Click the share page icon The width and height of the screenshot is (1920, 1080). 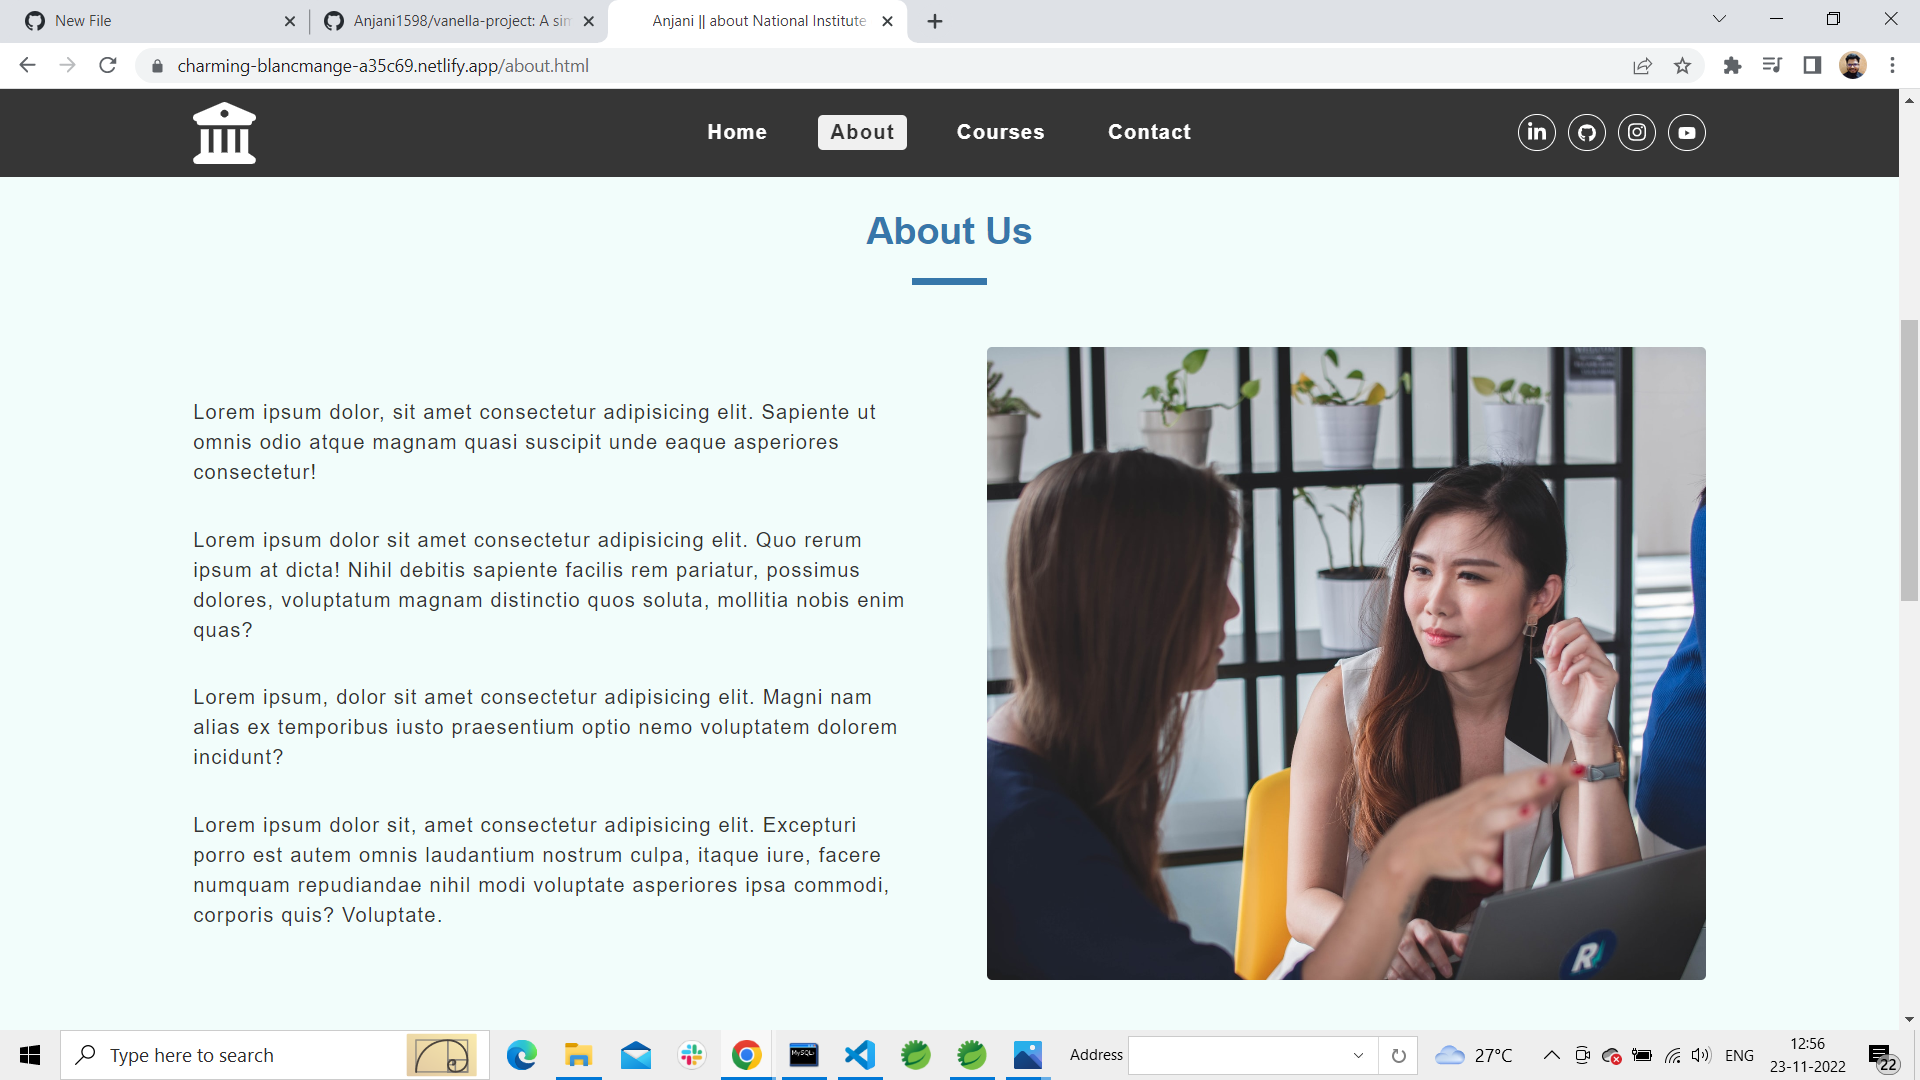tap(1642, 66)
